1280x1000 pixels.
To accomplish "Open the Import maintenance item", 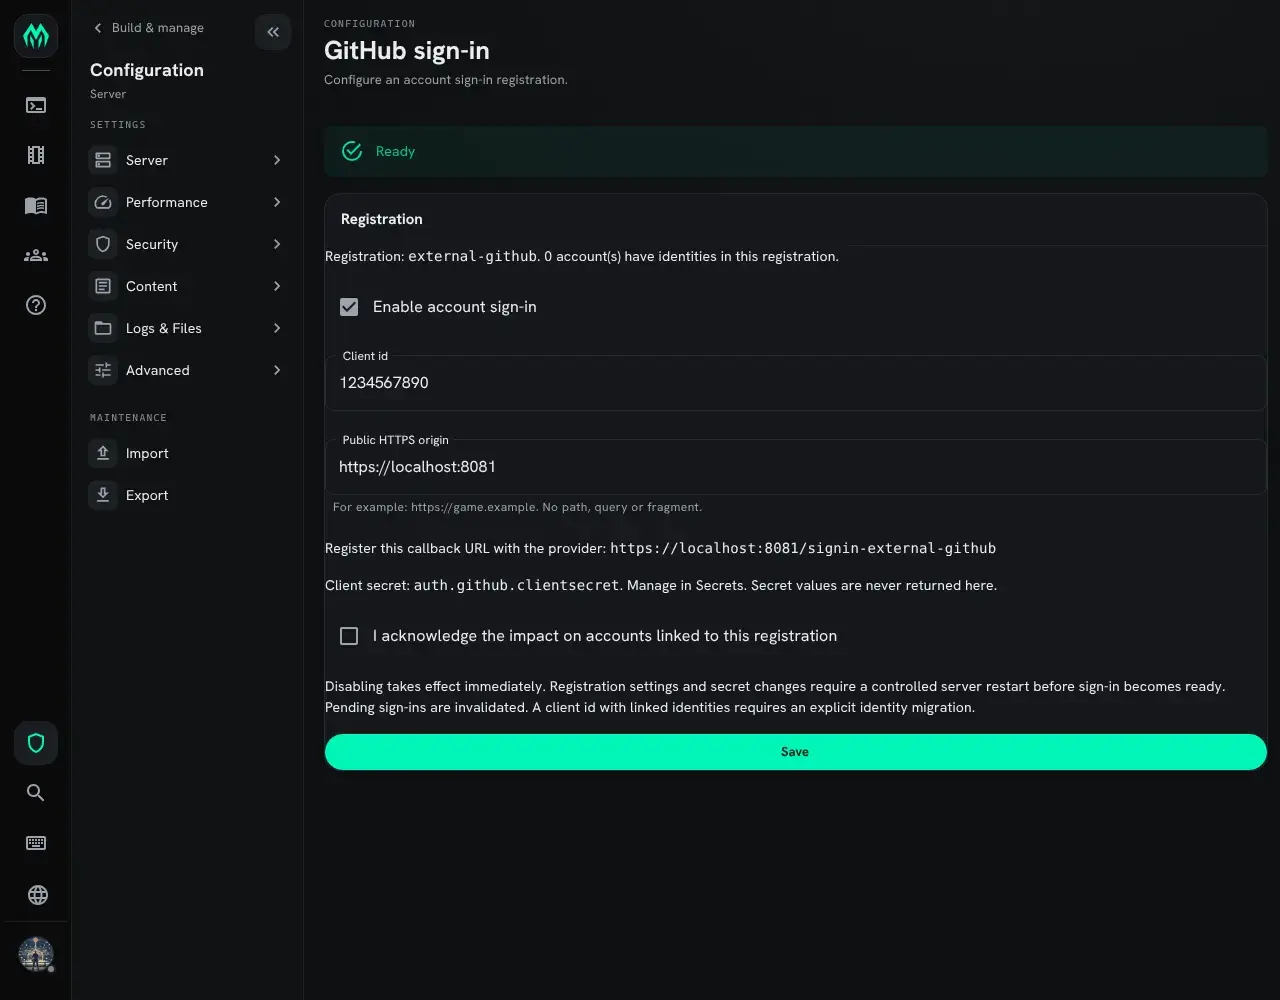I will coord(187,453).
